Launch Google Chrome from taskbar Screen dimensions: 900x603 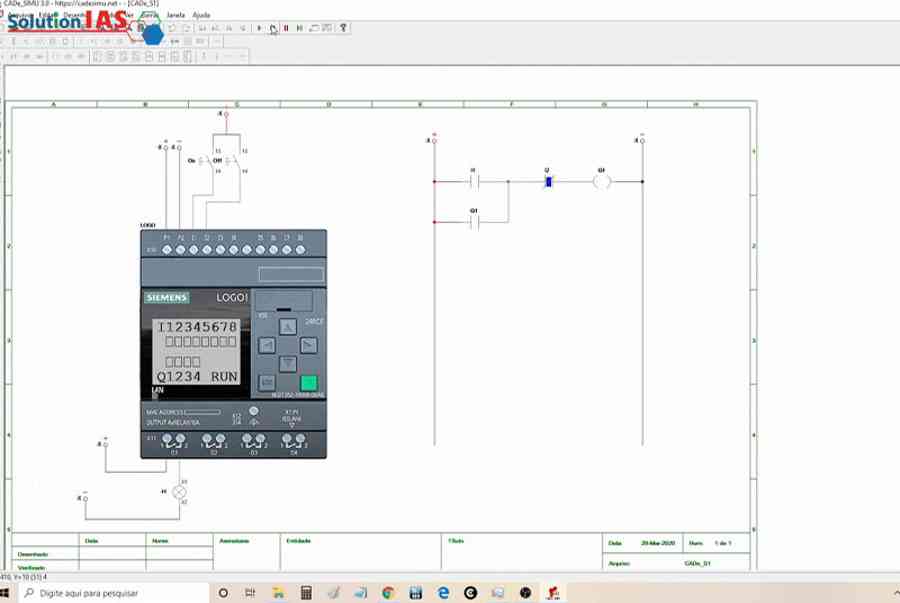coord(388,593)
